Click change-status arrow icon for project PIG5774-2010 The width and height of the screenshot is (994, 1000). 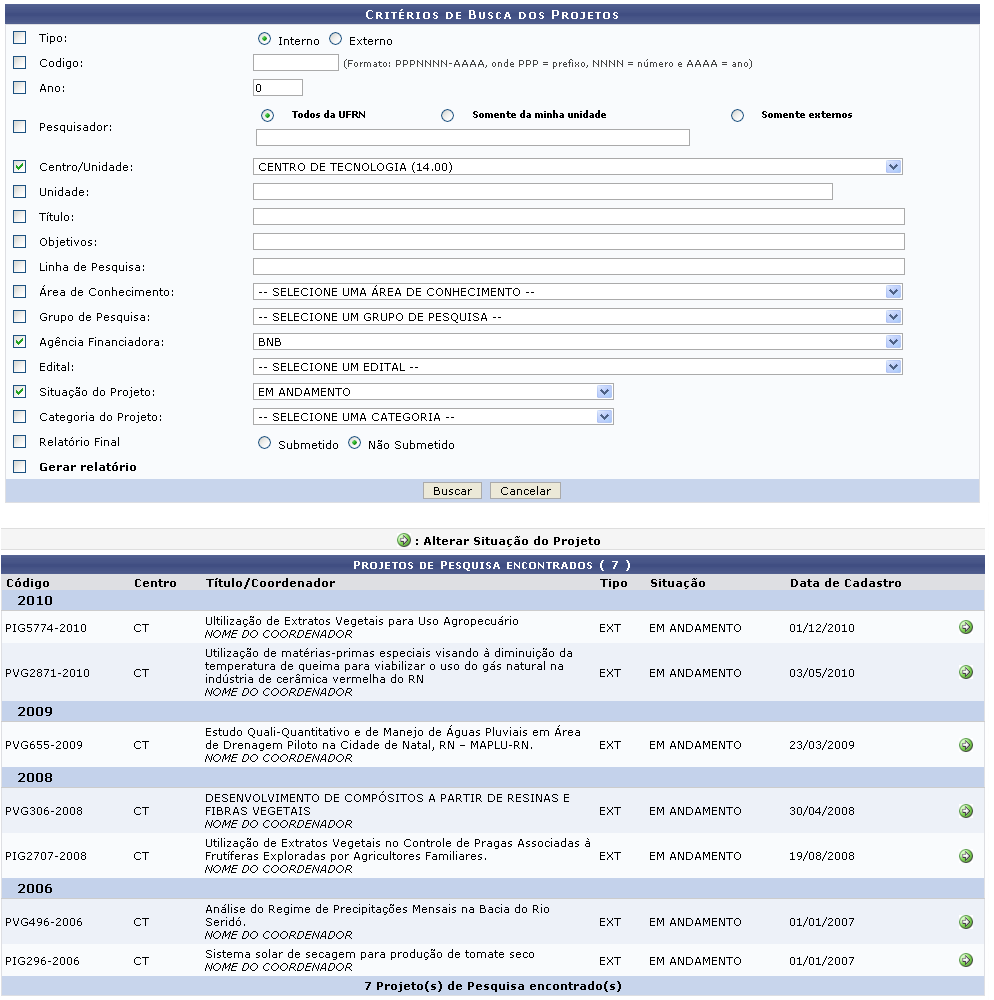tap(965, 627)
